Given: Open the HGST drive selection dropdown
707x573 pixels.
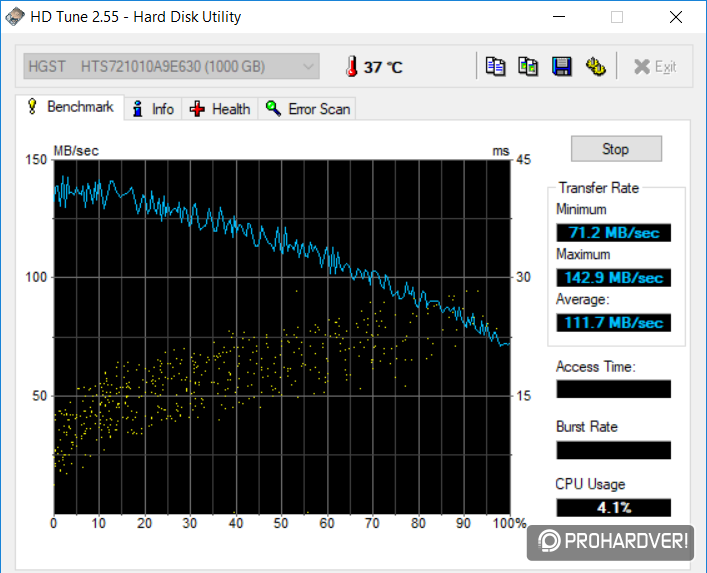Looking at the screenshot, I should tap(171, 66).
